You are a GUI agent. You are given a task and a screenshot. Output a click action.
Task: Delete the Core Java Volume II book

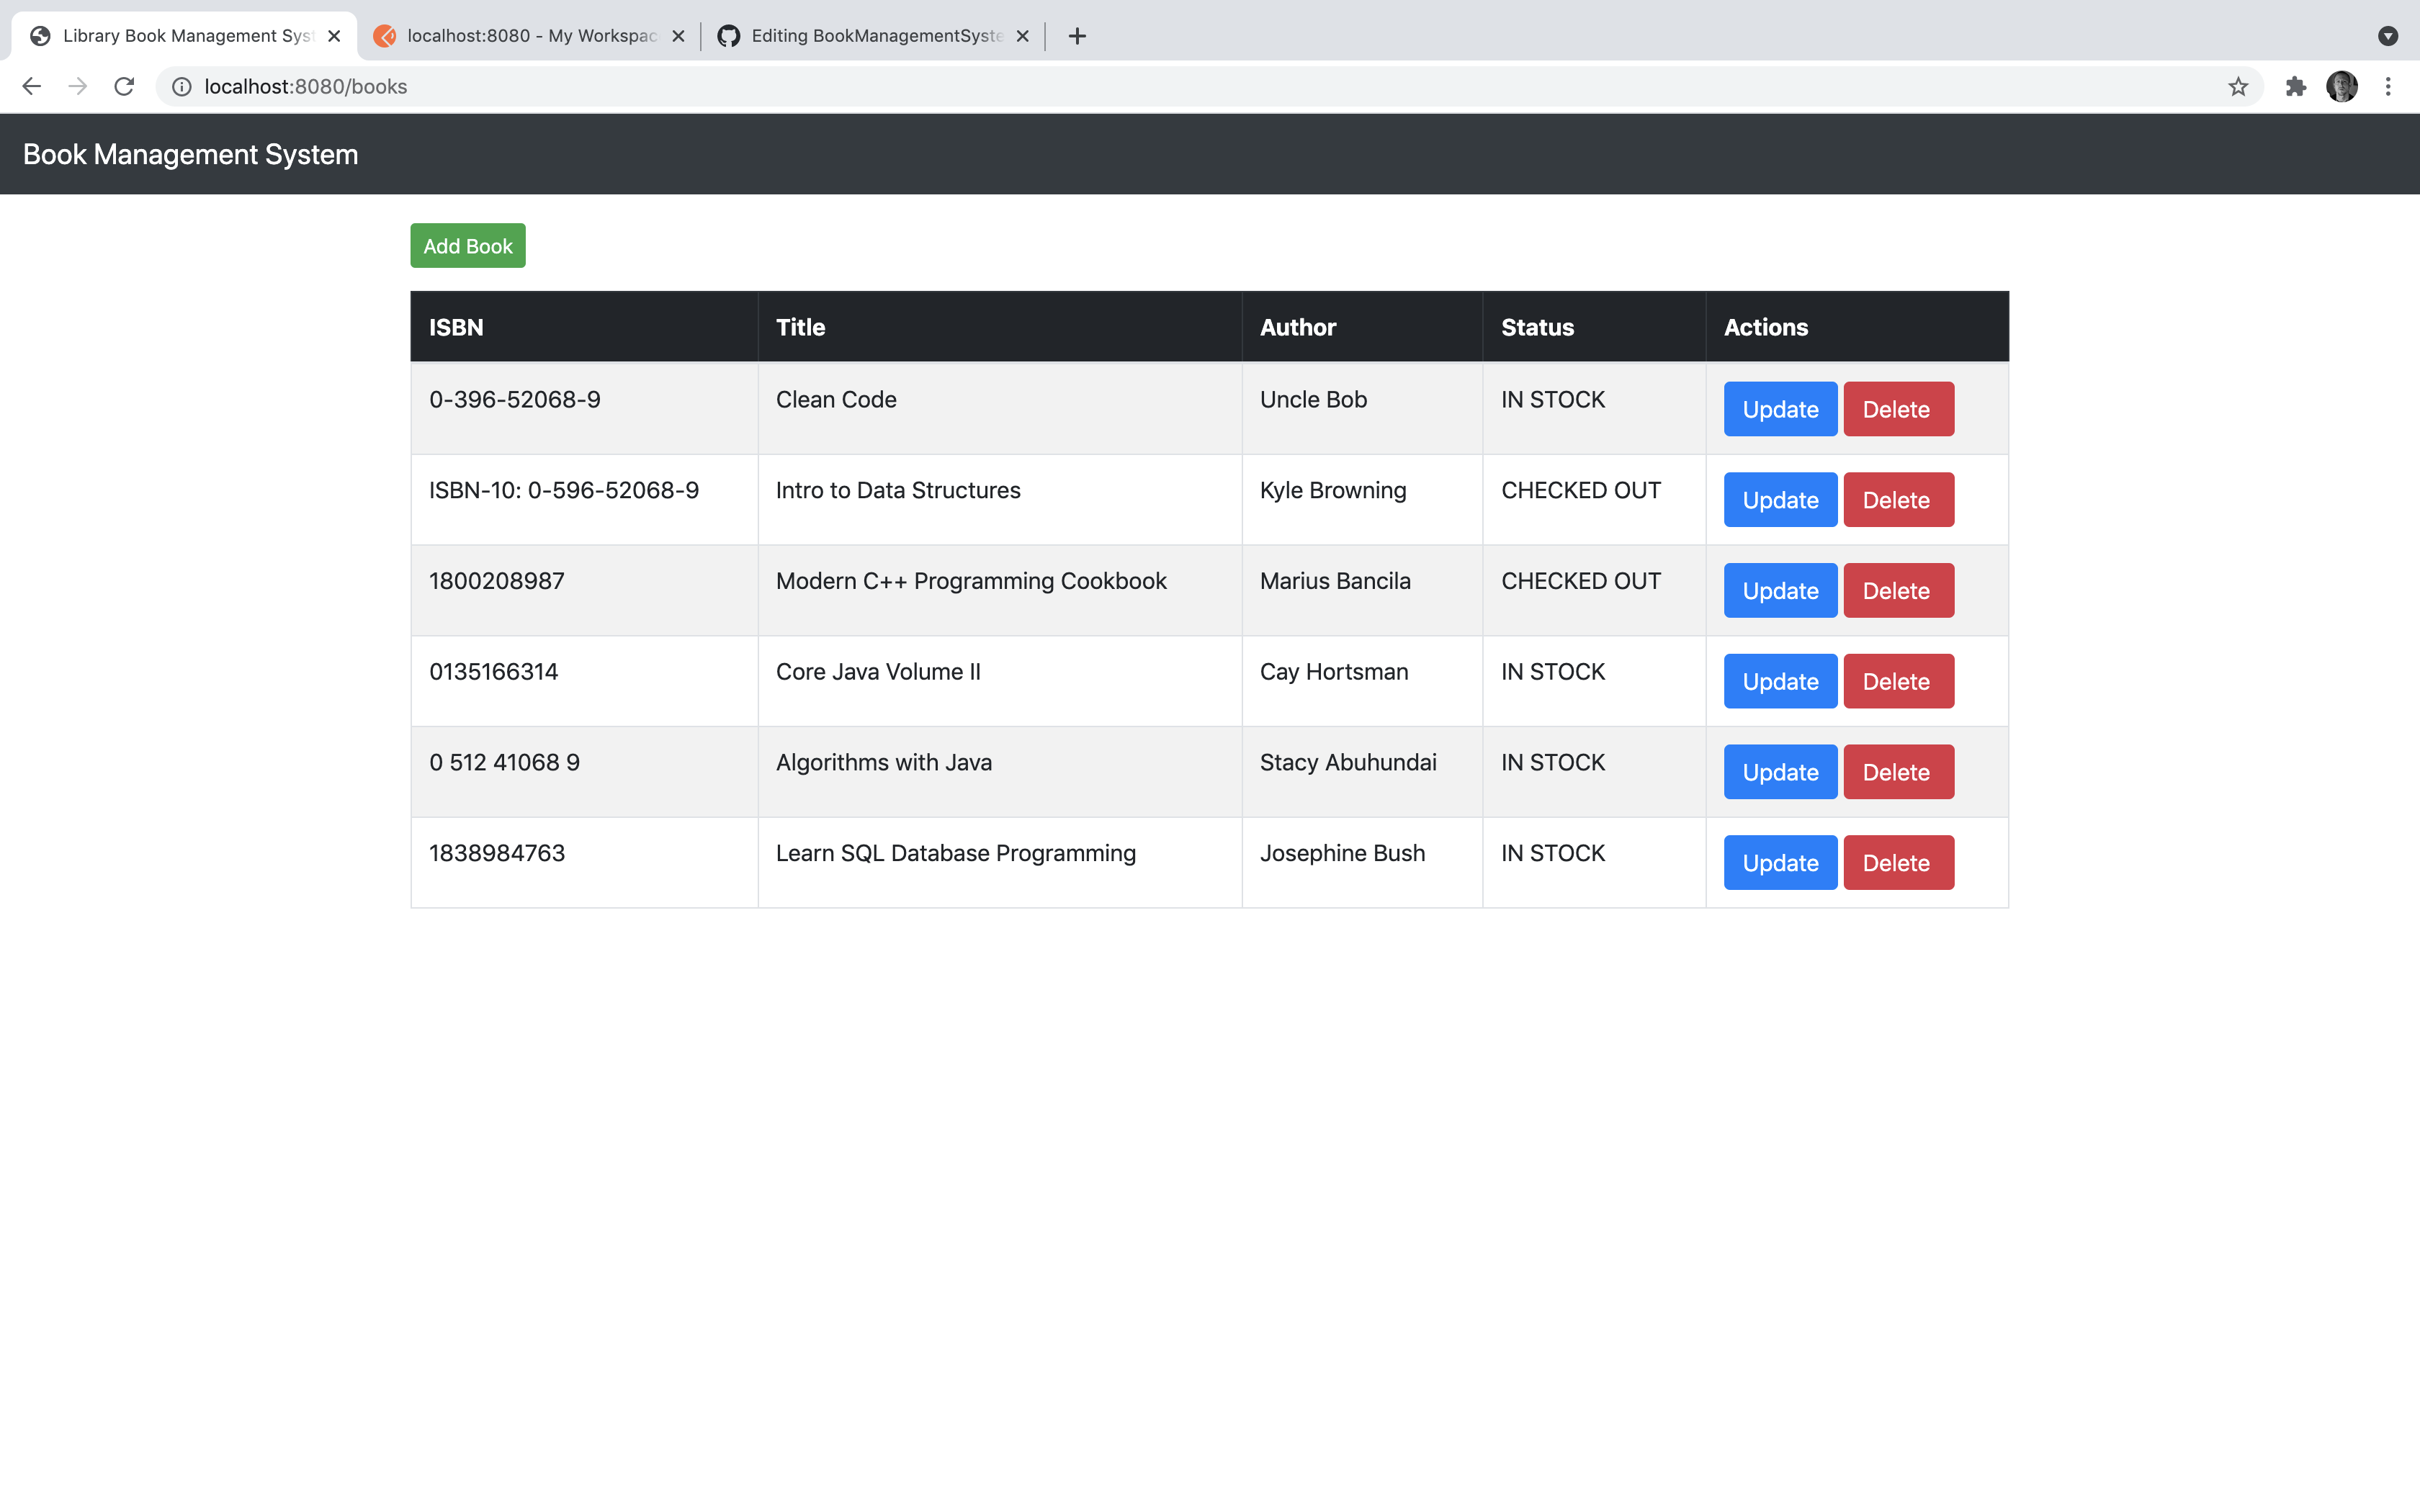click(x=1897, y=680)
